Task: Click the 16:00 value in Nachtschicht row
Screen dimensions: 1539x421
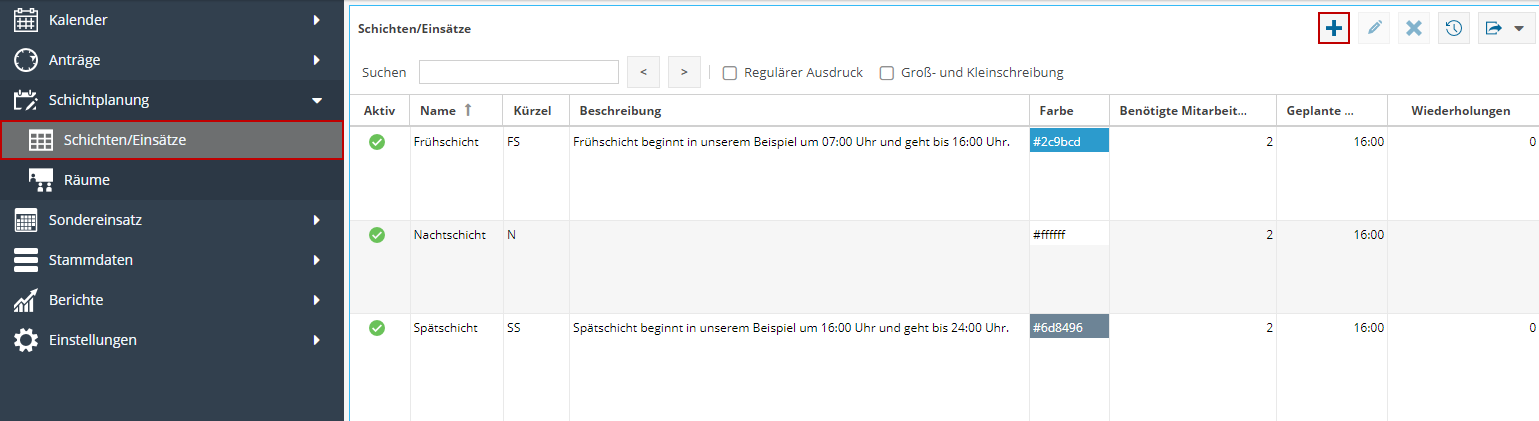Action: point(1370,235)
